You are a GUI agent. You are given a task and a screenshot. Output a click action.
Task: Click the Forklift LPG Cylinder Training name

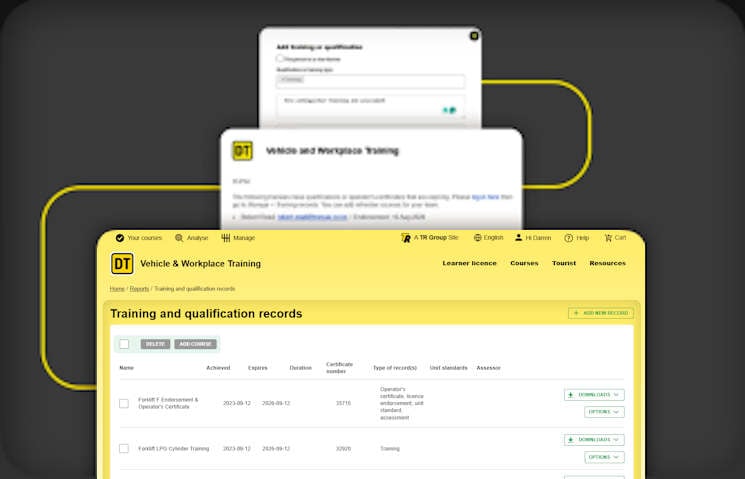click(x=173, y=449)
